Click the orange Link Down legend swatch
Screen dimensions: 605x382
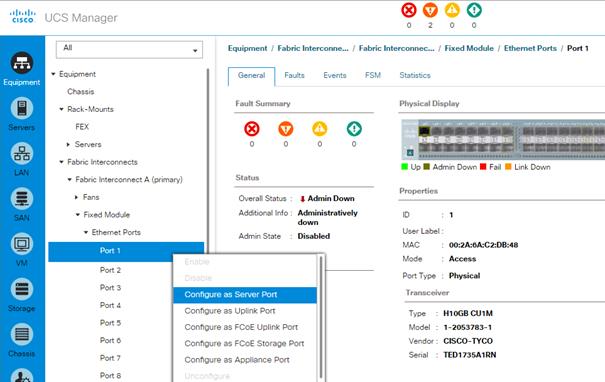[508, 167]
